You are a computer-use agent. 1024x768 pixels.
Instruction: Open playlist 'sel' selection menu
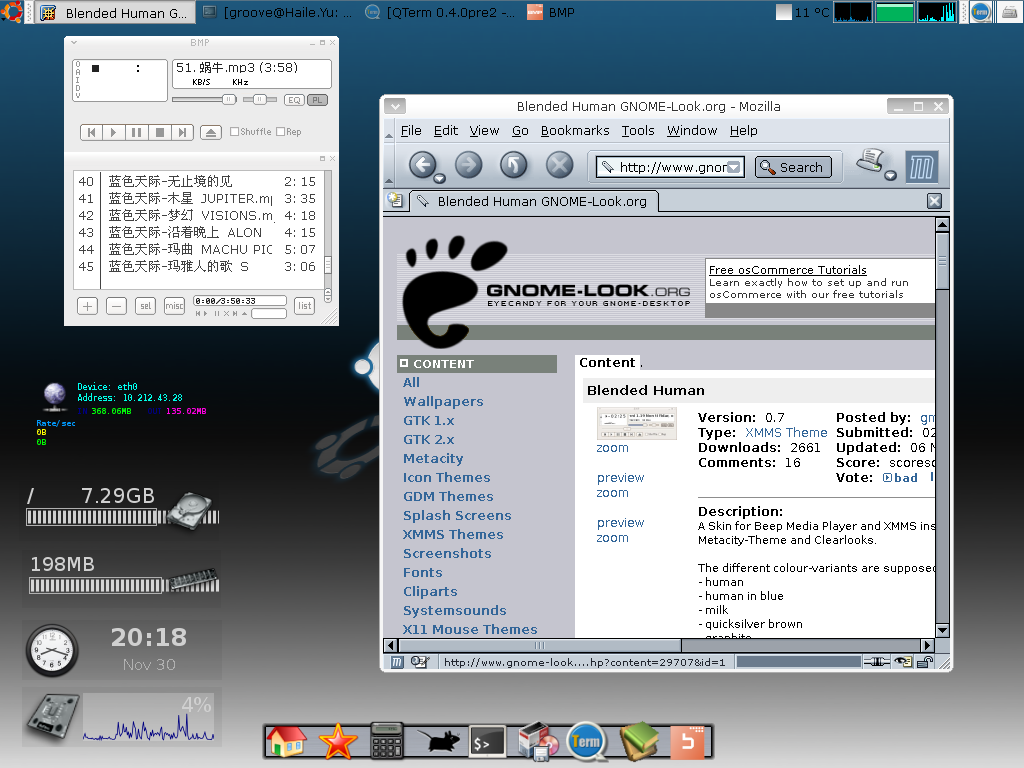145,306
